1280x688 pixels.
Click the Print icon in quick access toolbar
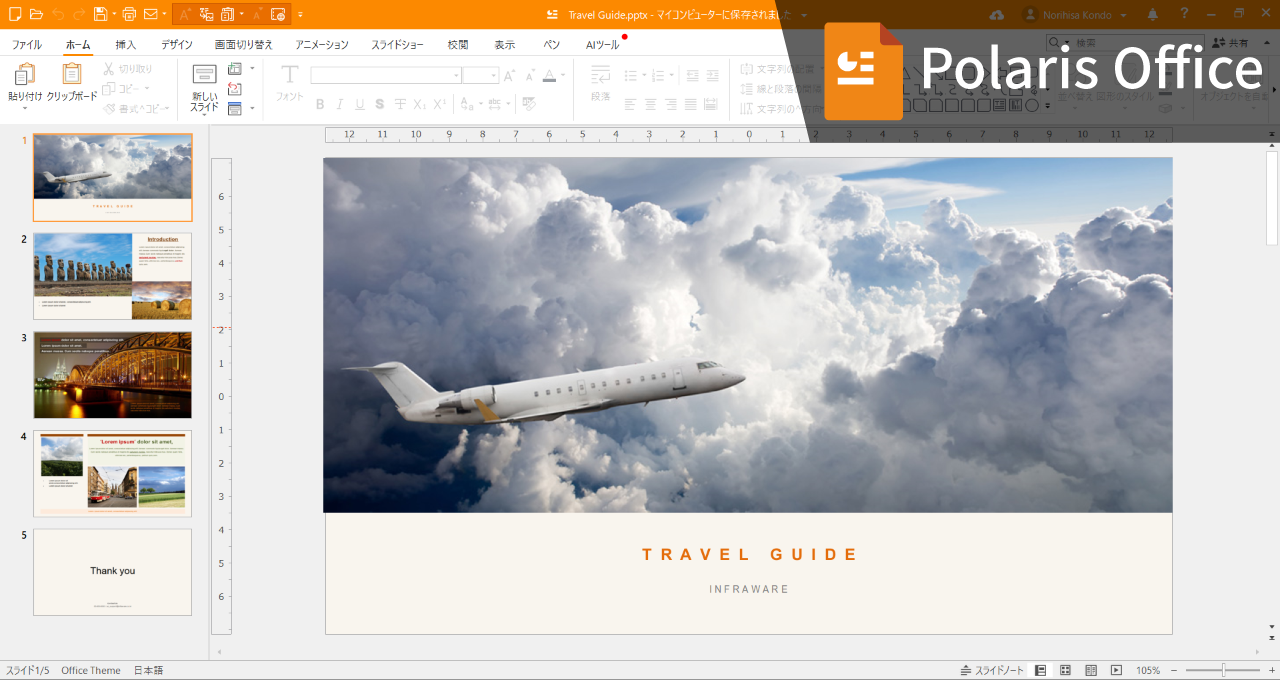128,14
